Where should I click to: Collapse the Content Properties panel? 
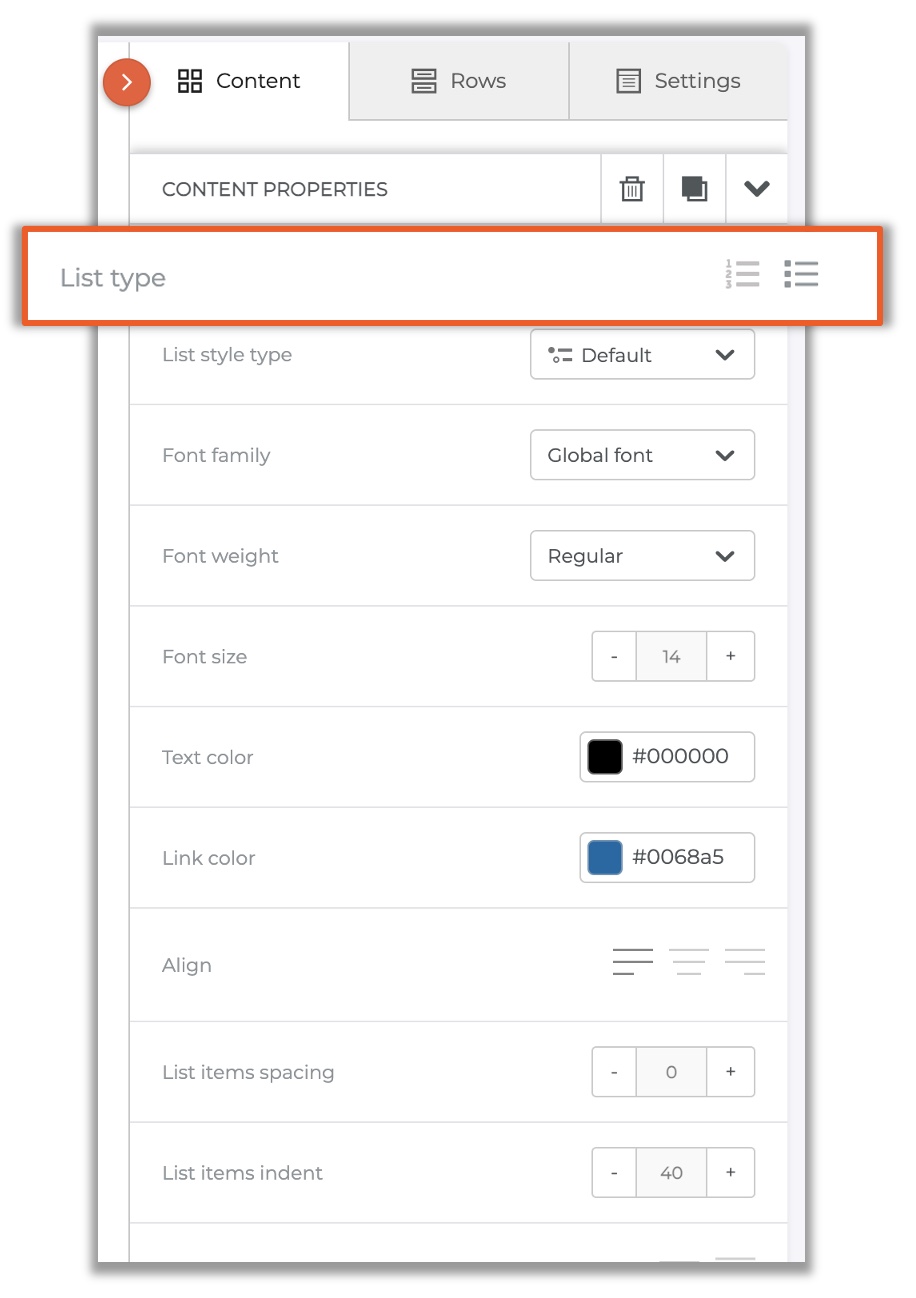coord(757,188)
